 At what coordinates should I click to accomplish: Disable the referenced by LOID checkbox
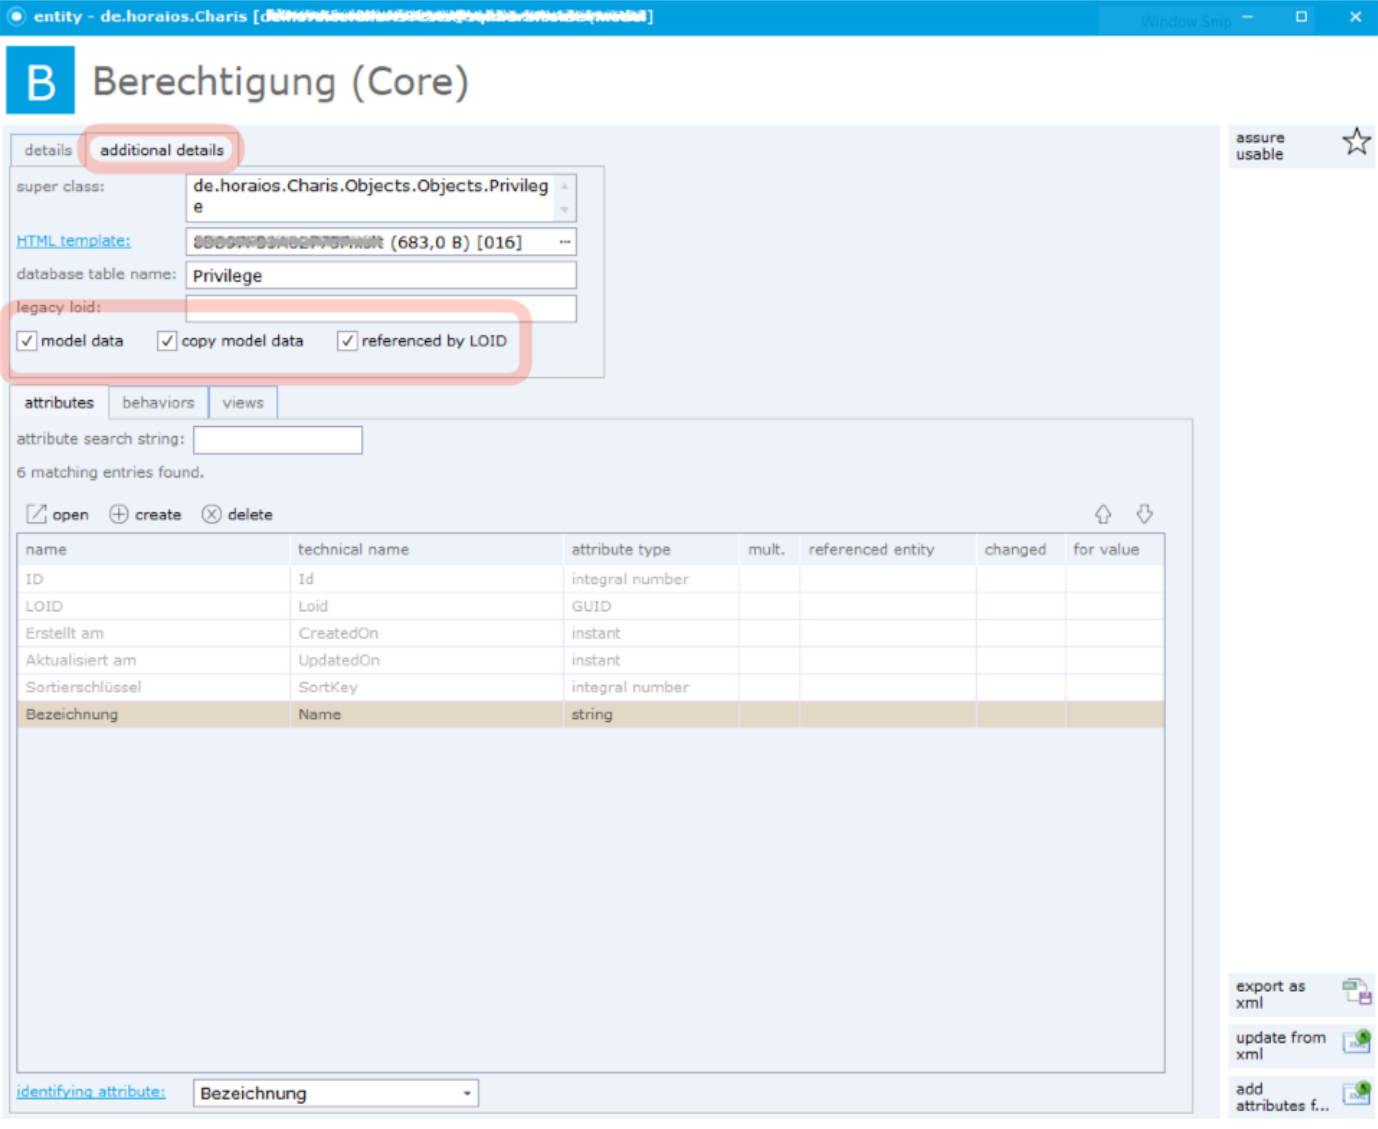point(347,341)
